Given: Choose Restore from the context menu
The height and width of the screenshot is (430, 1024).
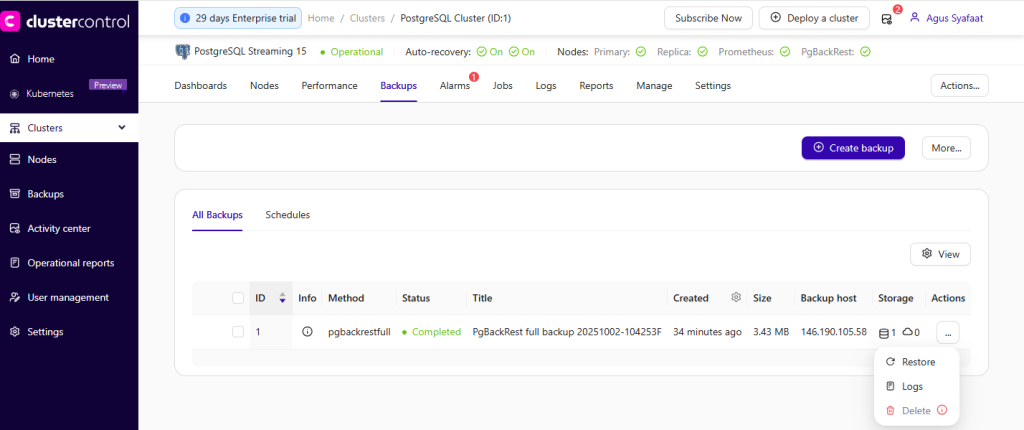Looking at the screenshot, I should [917, 362].
